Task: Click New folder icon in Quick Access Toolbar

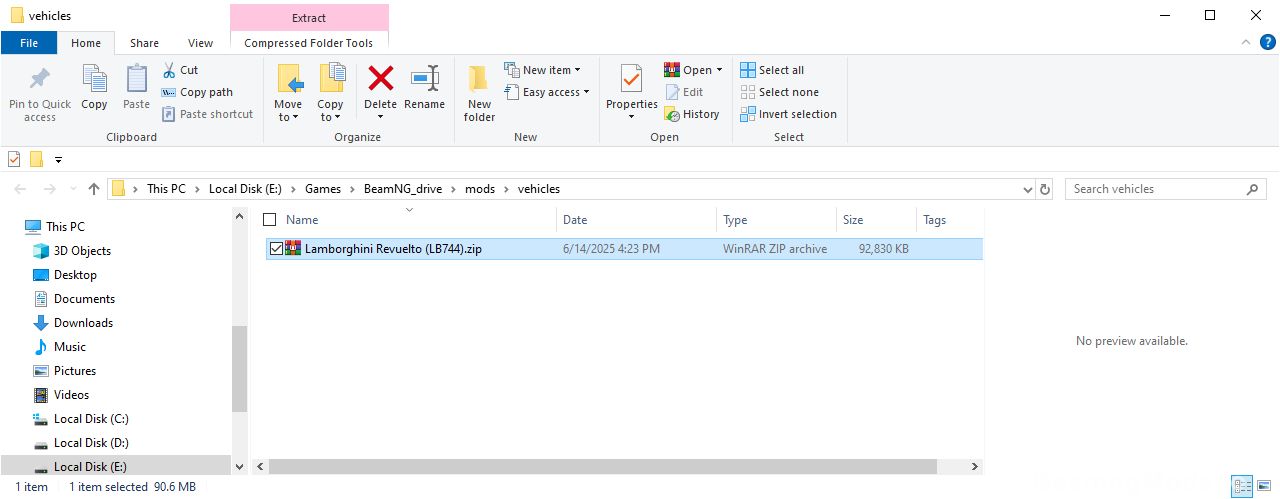Action: [x=36, y=159]
